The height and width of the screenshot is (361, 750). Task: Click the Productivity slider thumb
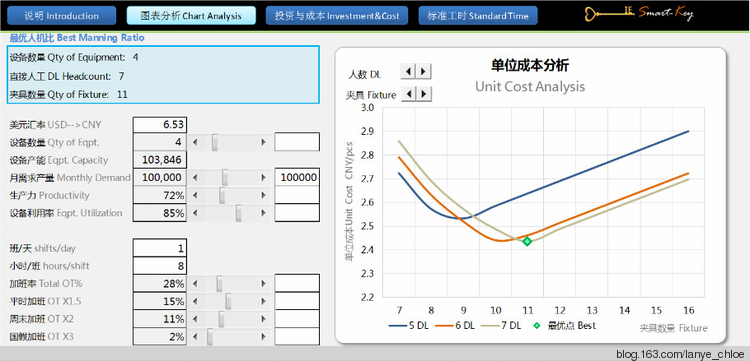pos(222,196)
